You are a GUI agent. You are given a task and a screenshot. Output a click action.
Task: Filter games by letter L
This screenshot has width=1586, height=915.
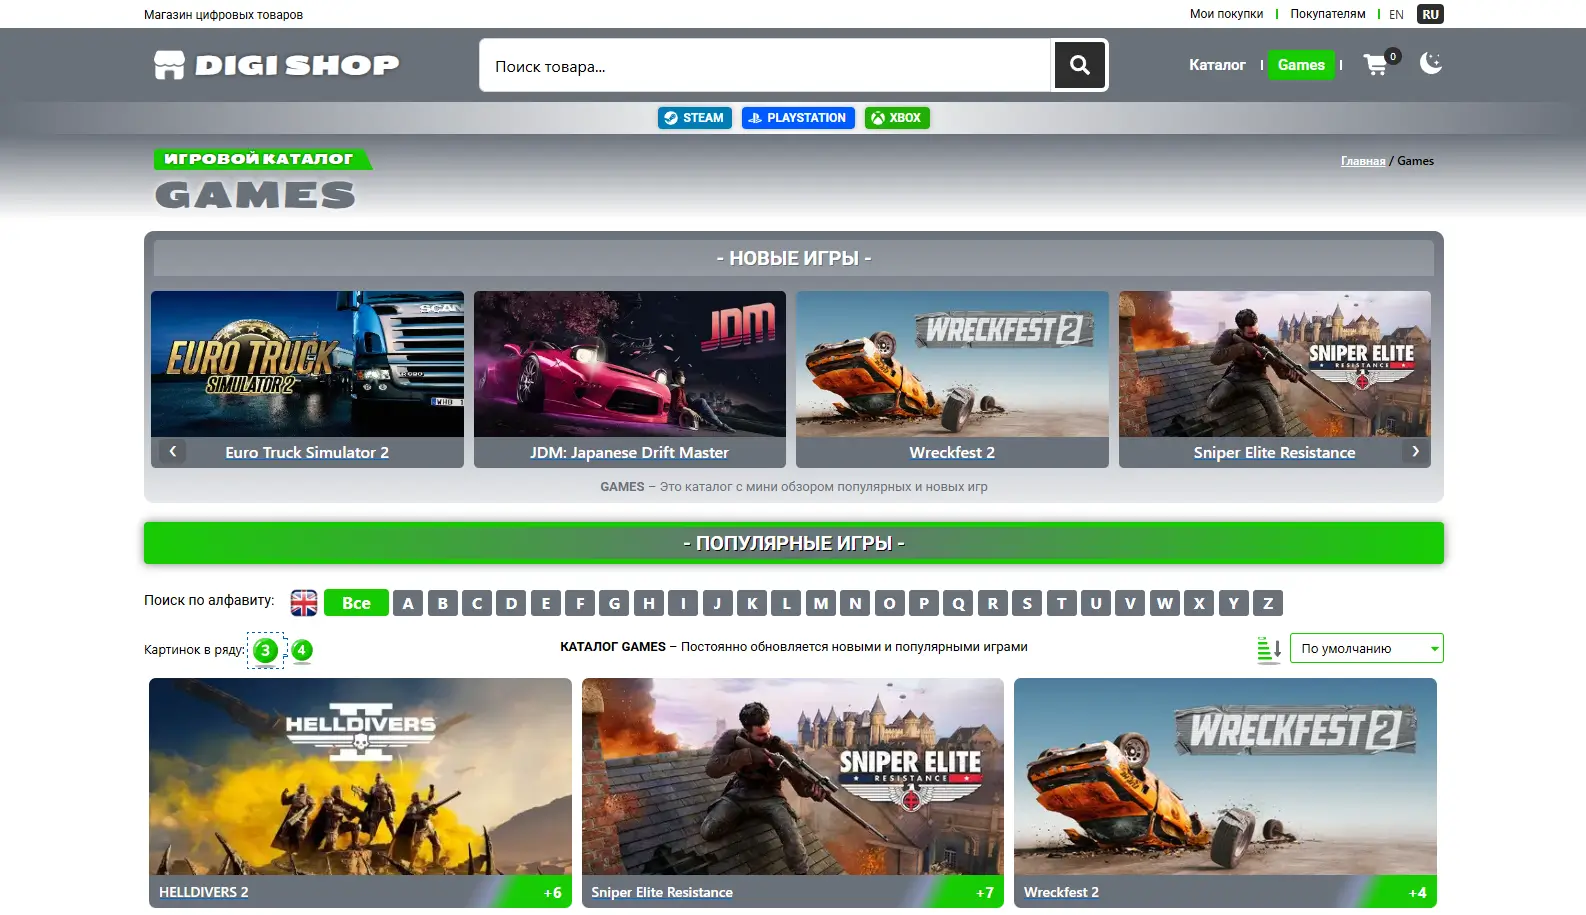coord(786,603)
